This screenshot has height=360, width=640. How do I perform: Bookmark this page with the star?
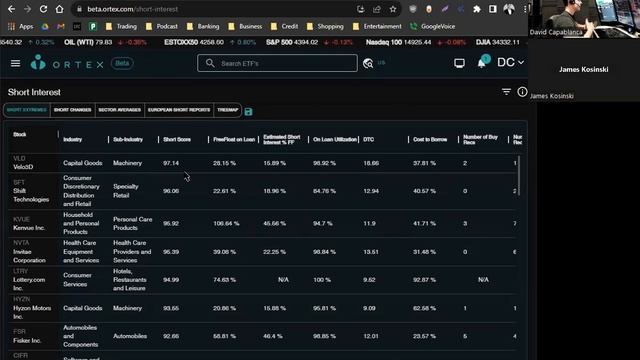point(393,9)
